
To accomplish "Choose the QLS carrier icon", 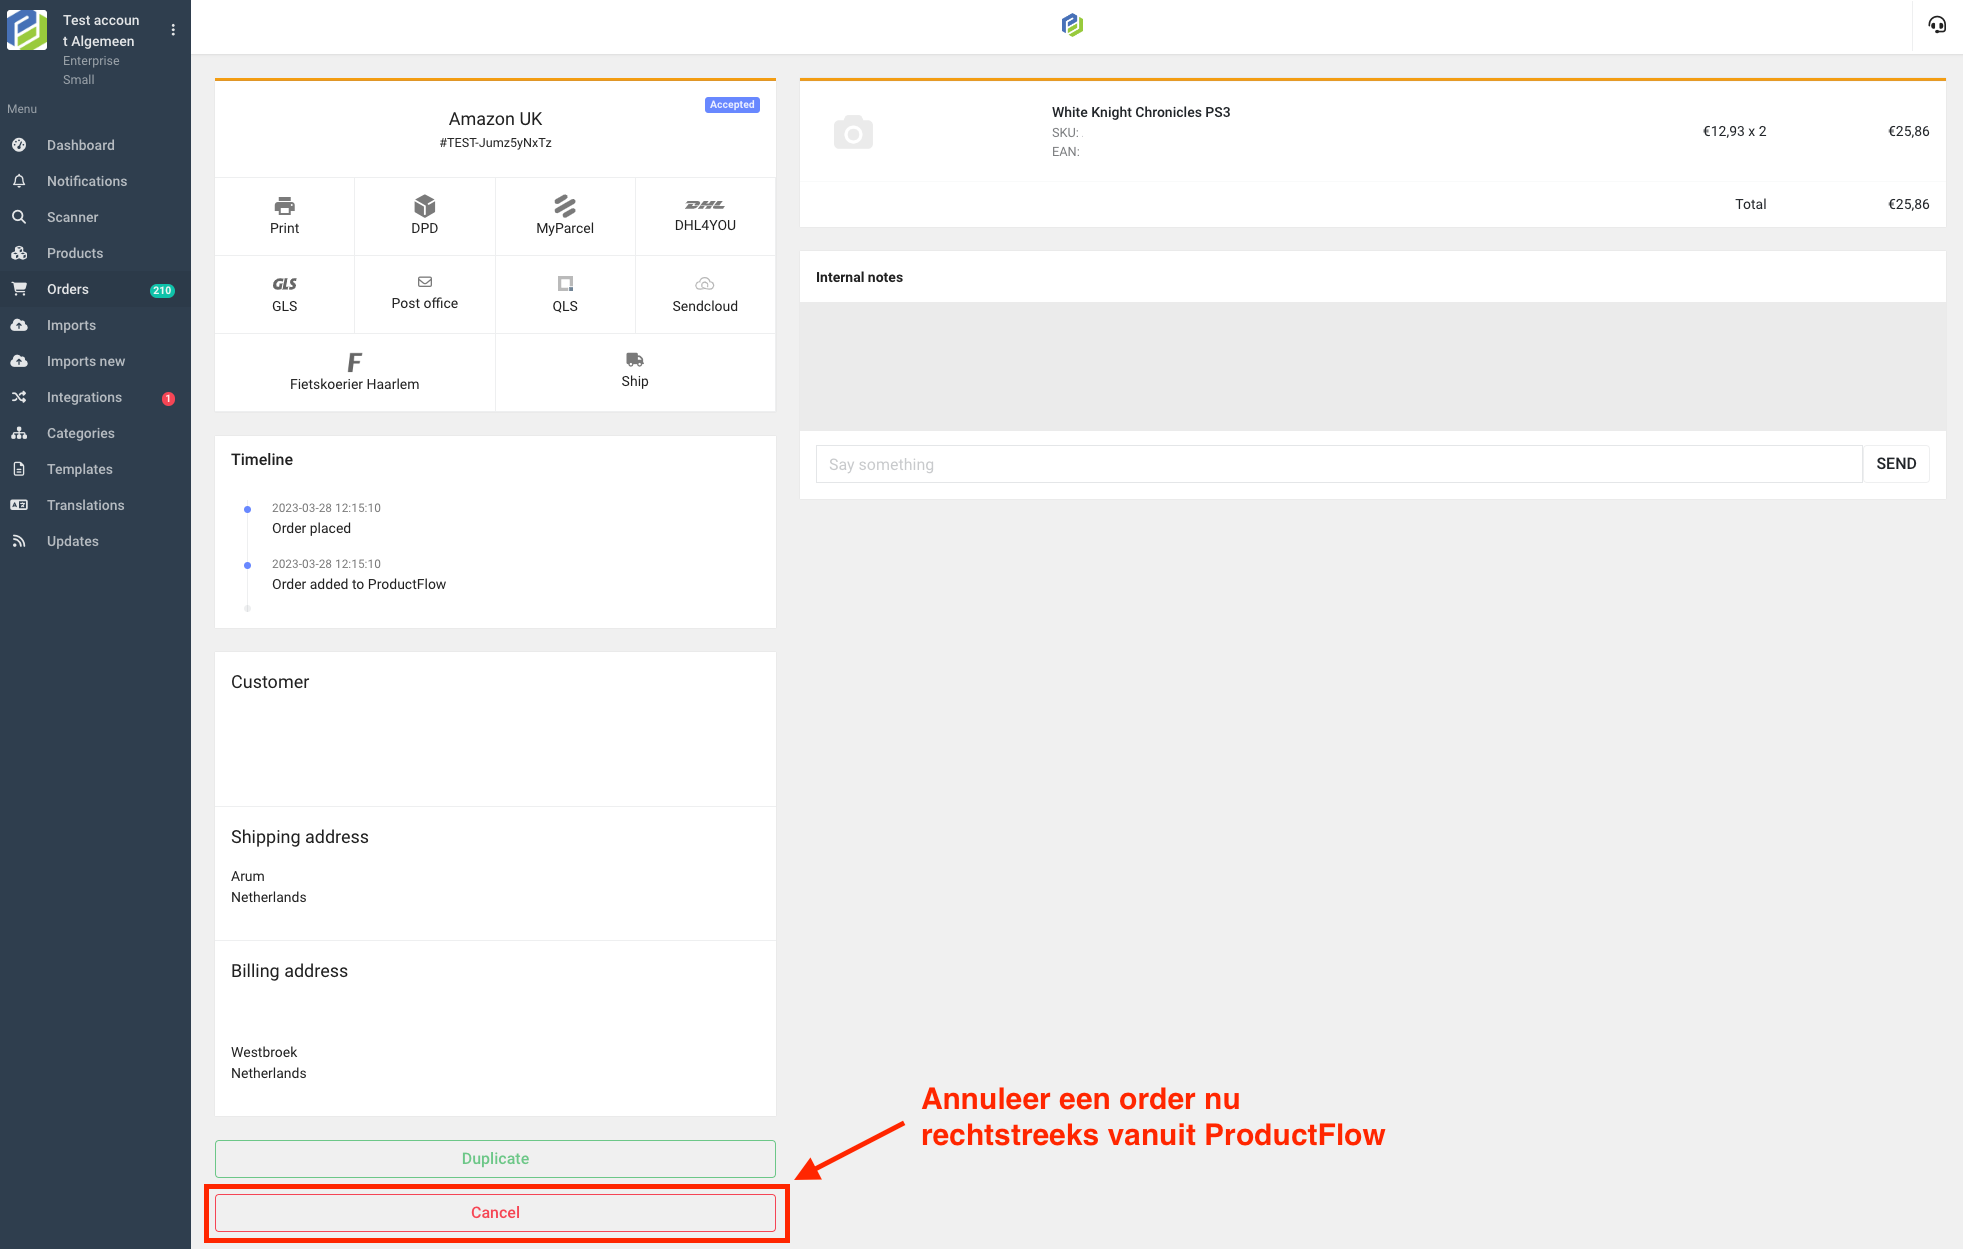I will pyautogui.click(x=565, y=284).
